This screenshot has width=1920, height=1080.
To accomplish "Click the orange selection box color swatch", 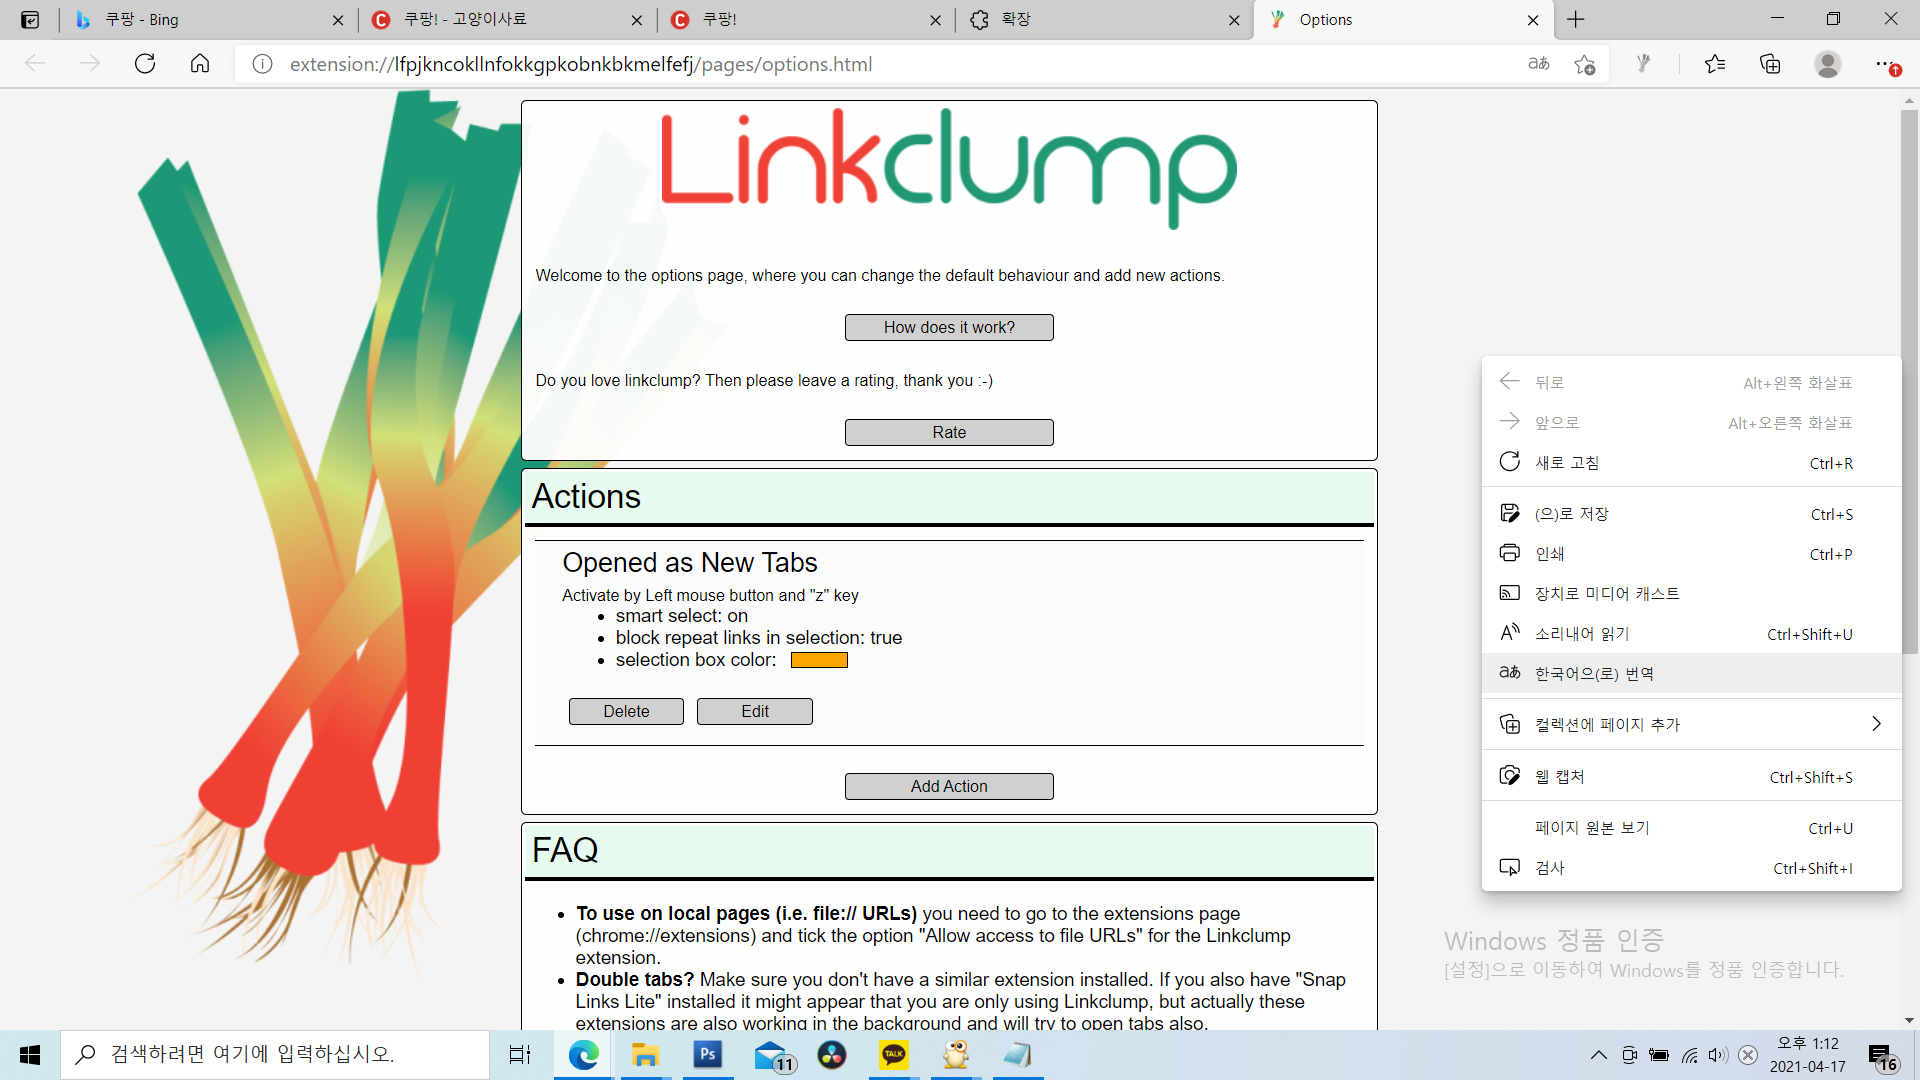I will (x=819, y=660).
